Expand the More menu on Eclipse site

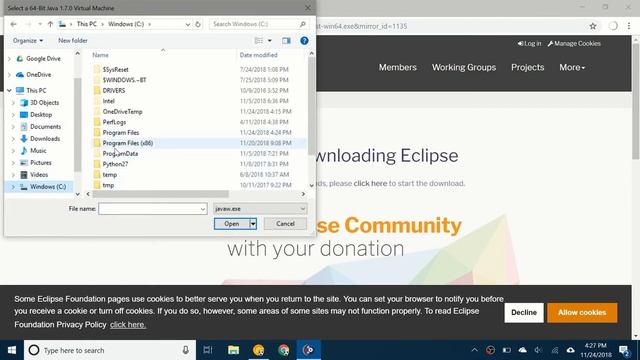(x=572, y=67)
